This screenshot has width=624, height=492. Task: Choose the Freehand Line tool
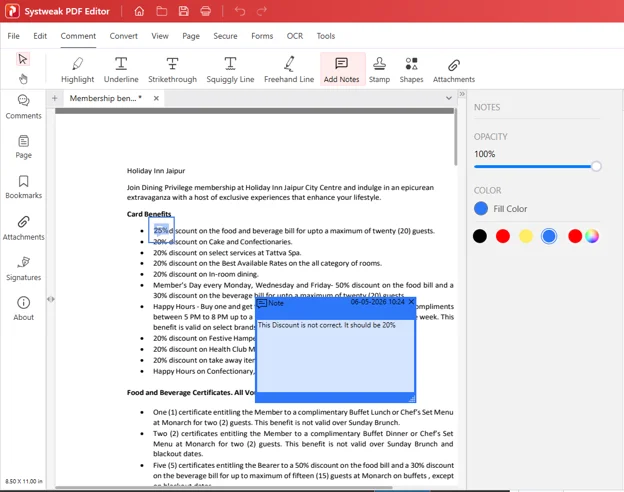click(289, 70)
